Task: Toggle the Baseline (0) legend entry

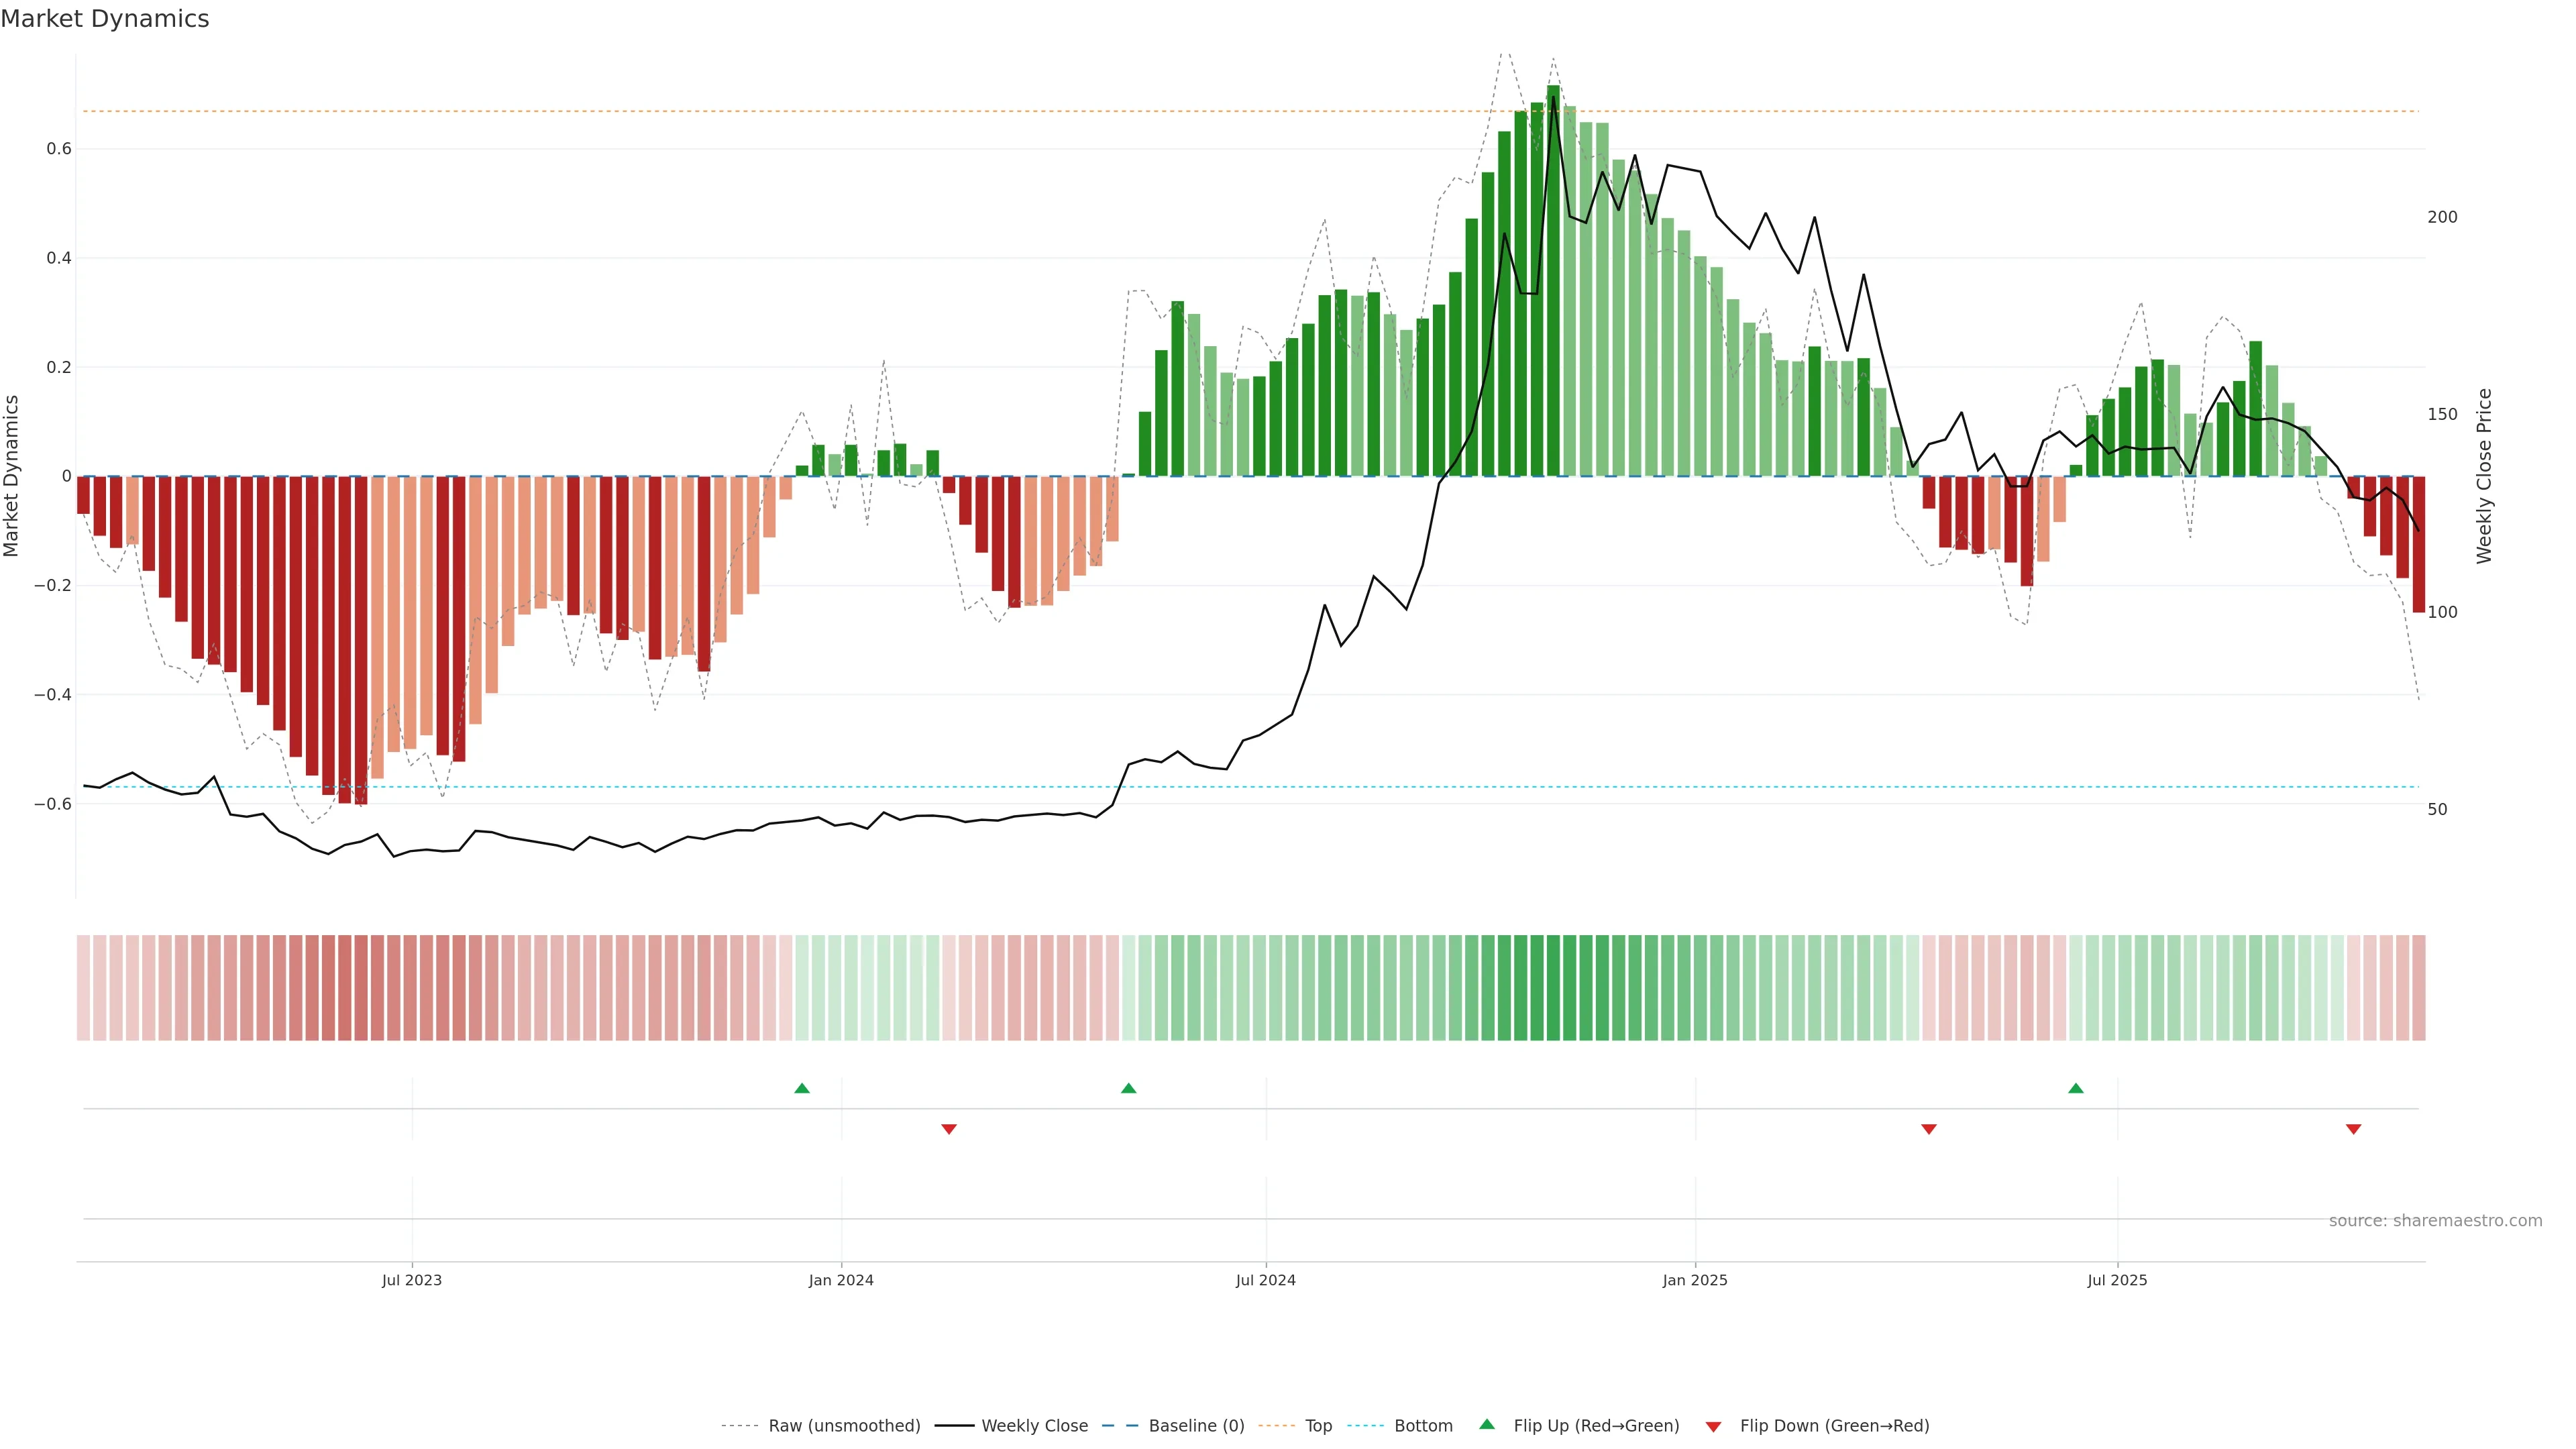Action: pyautogui.click(x=1196, y=1426)
